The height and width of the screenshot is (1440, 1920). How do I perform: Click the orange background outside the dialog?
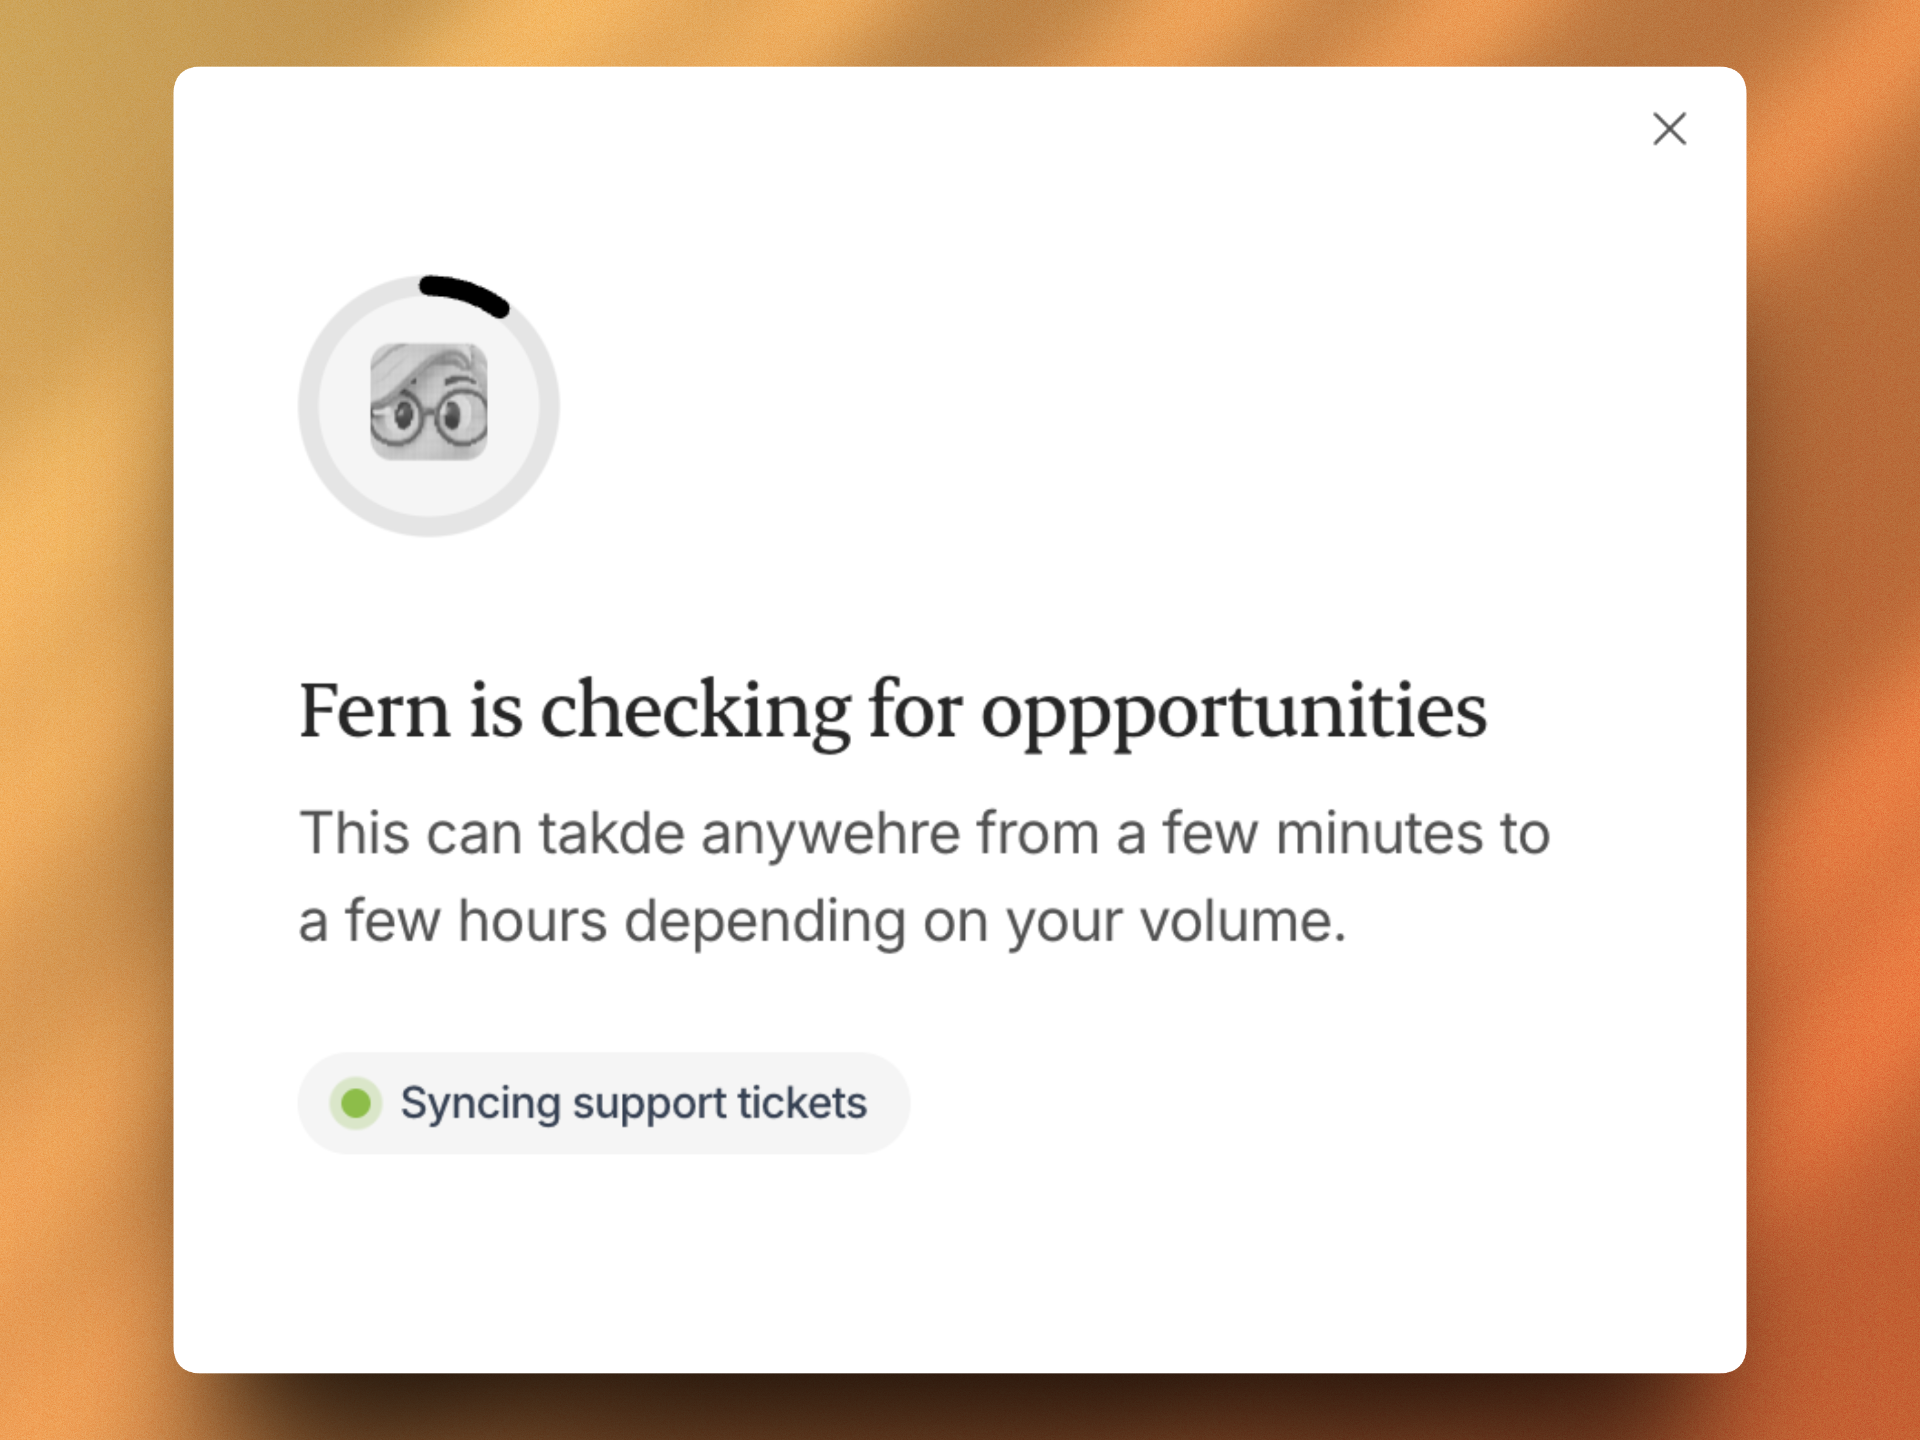(x=80, y=720)
